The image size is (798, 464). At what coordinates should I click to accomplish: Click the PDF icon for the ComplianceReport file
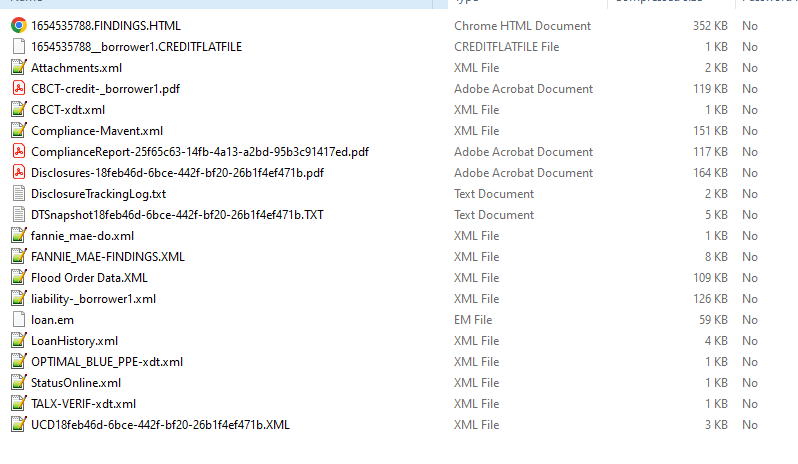click(x=18, y=152)
